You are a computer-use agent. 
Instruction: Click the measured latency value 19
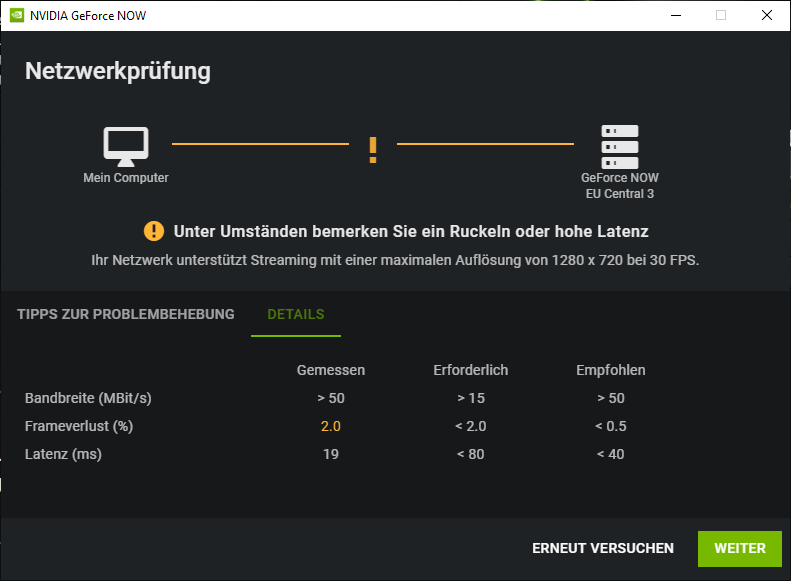click(331, 454)
